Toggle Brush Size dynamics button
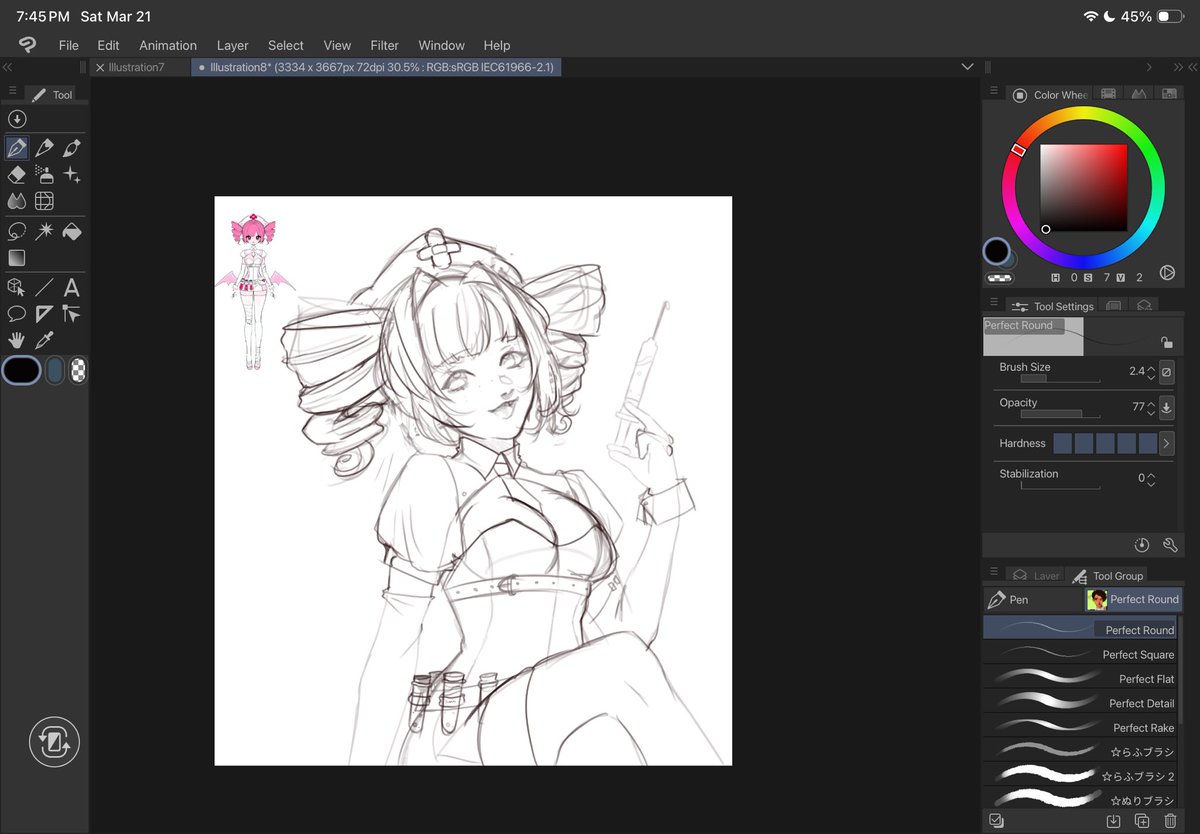Screen dimensions: 1200x834 click(1167, 372)
